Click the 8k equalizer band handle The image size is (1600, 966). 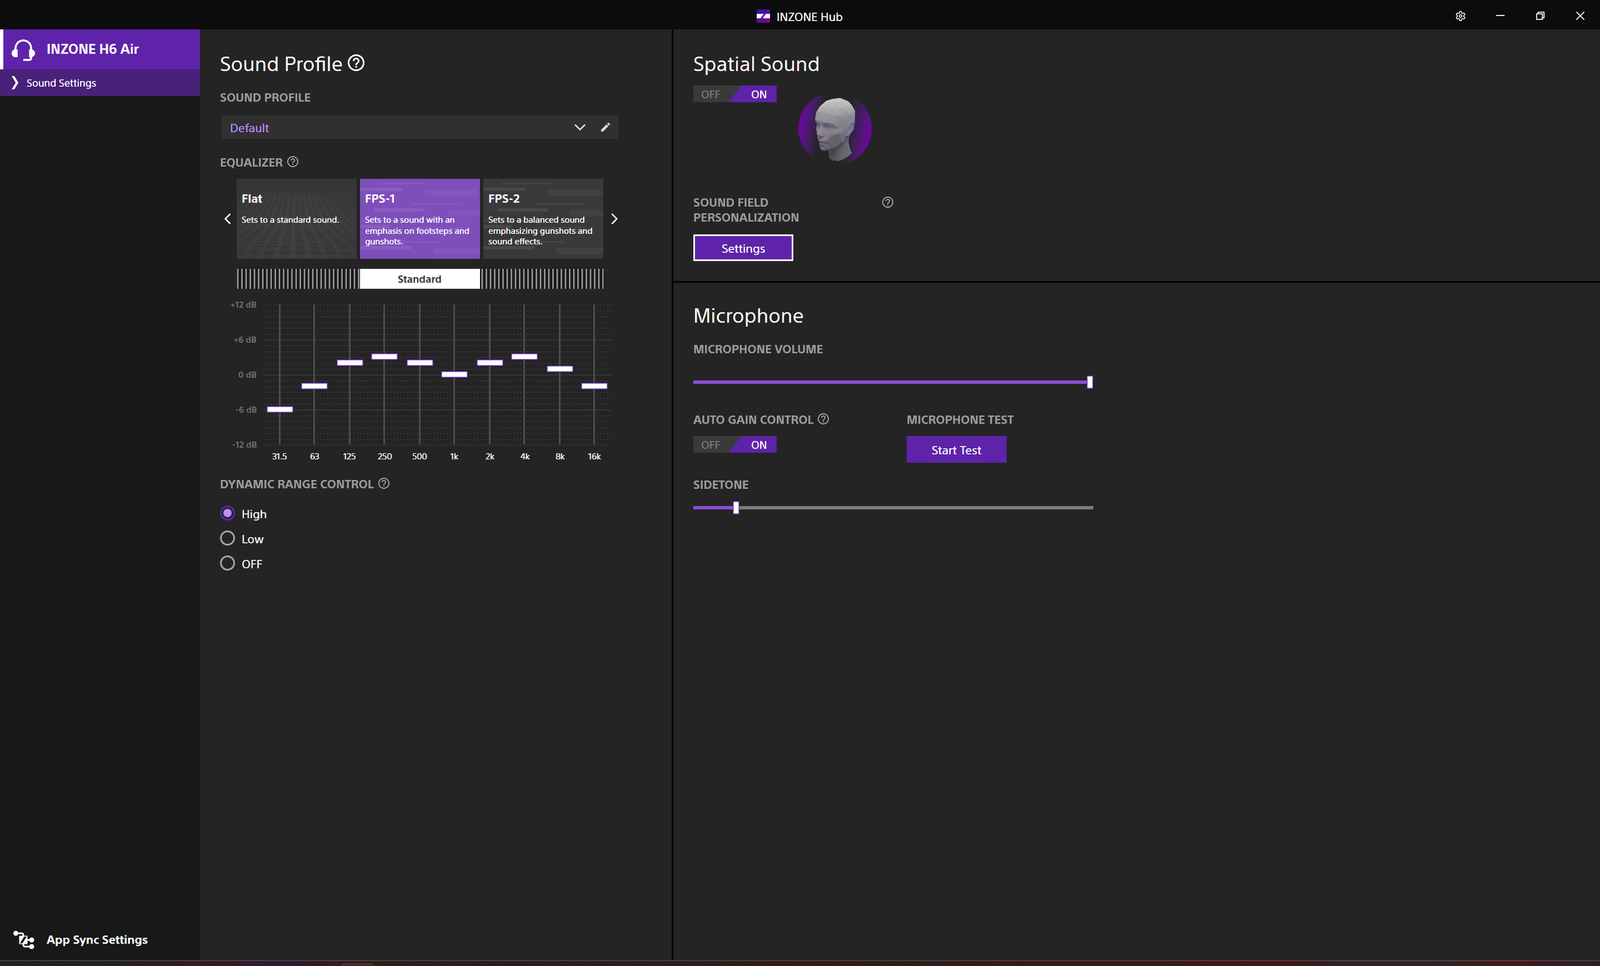click(x=560, y=369)
